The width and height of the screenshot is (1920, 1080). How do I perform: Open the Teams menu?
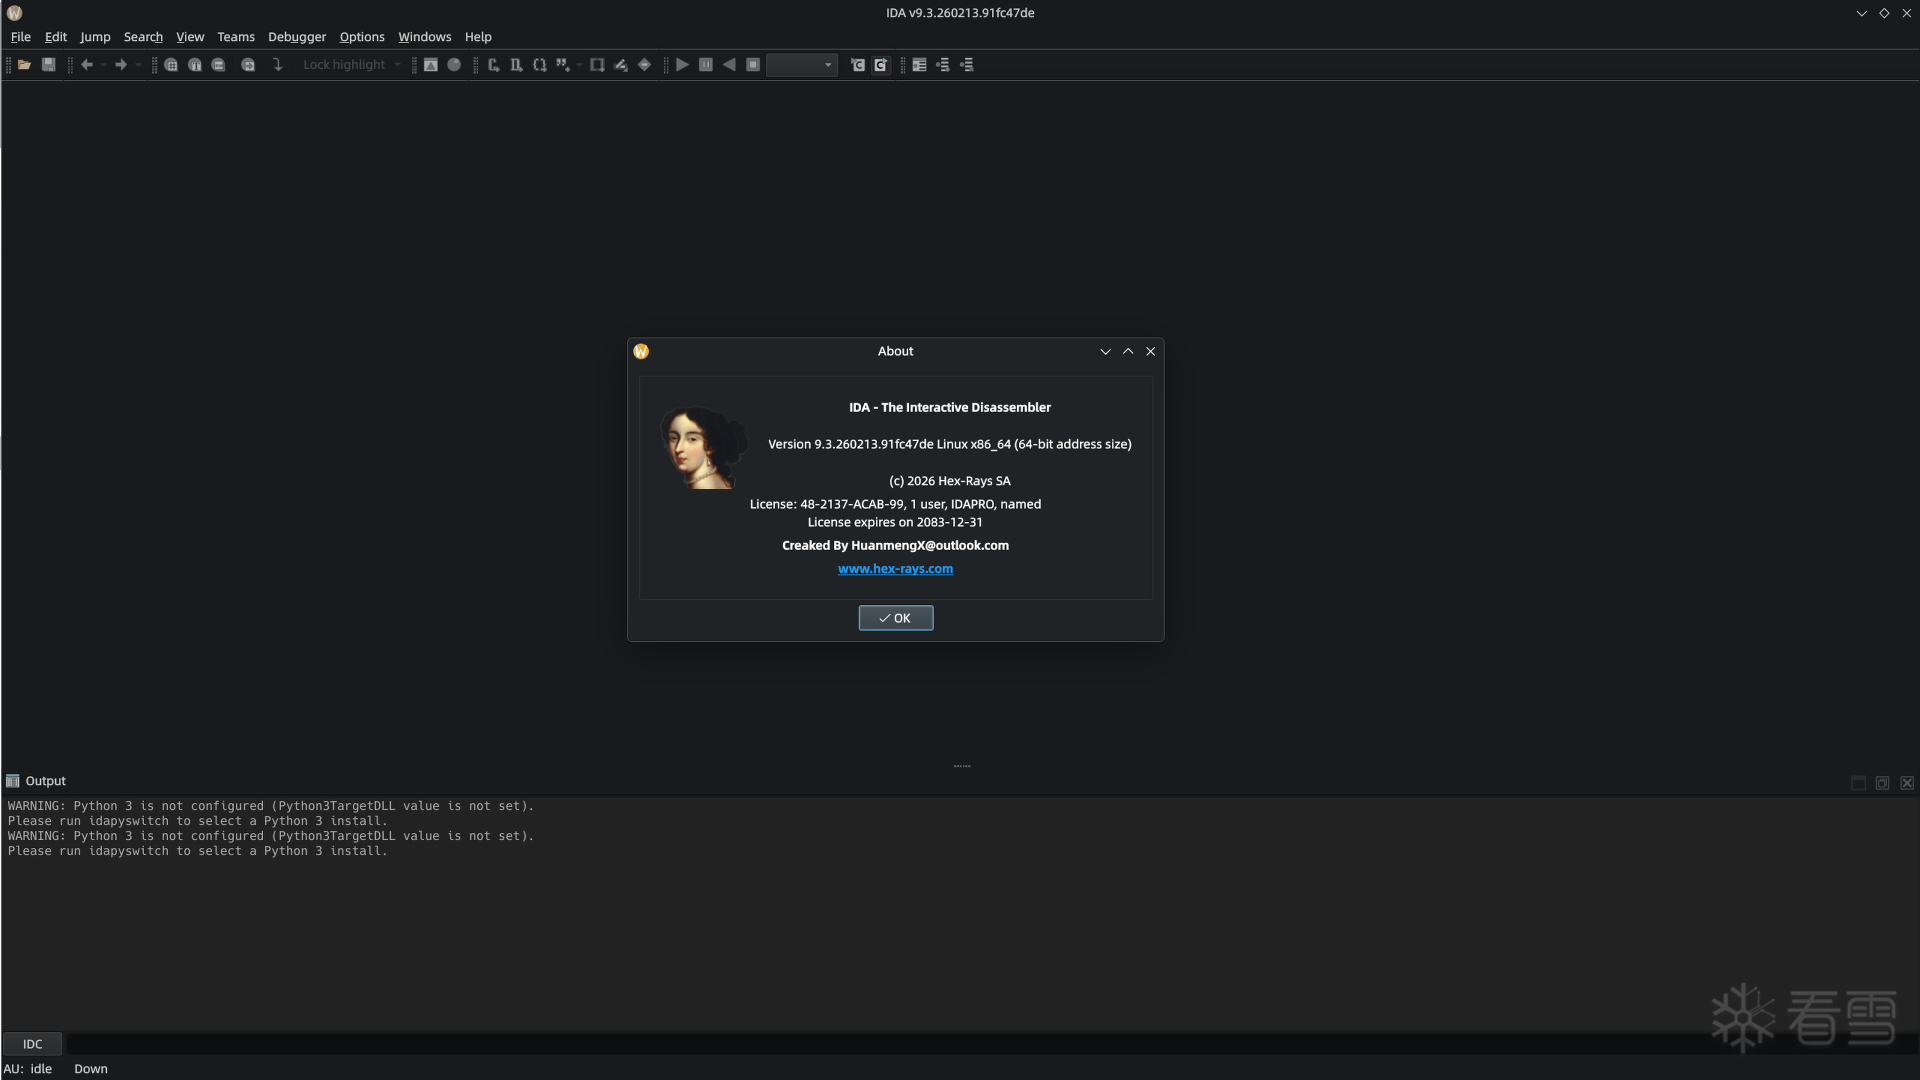[x=235, y=37]
